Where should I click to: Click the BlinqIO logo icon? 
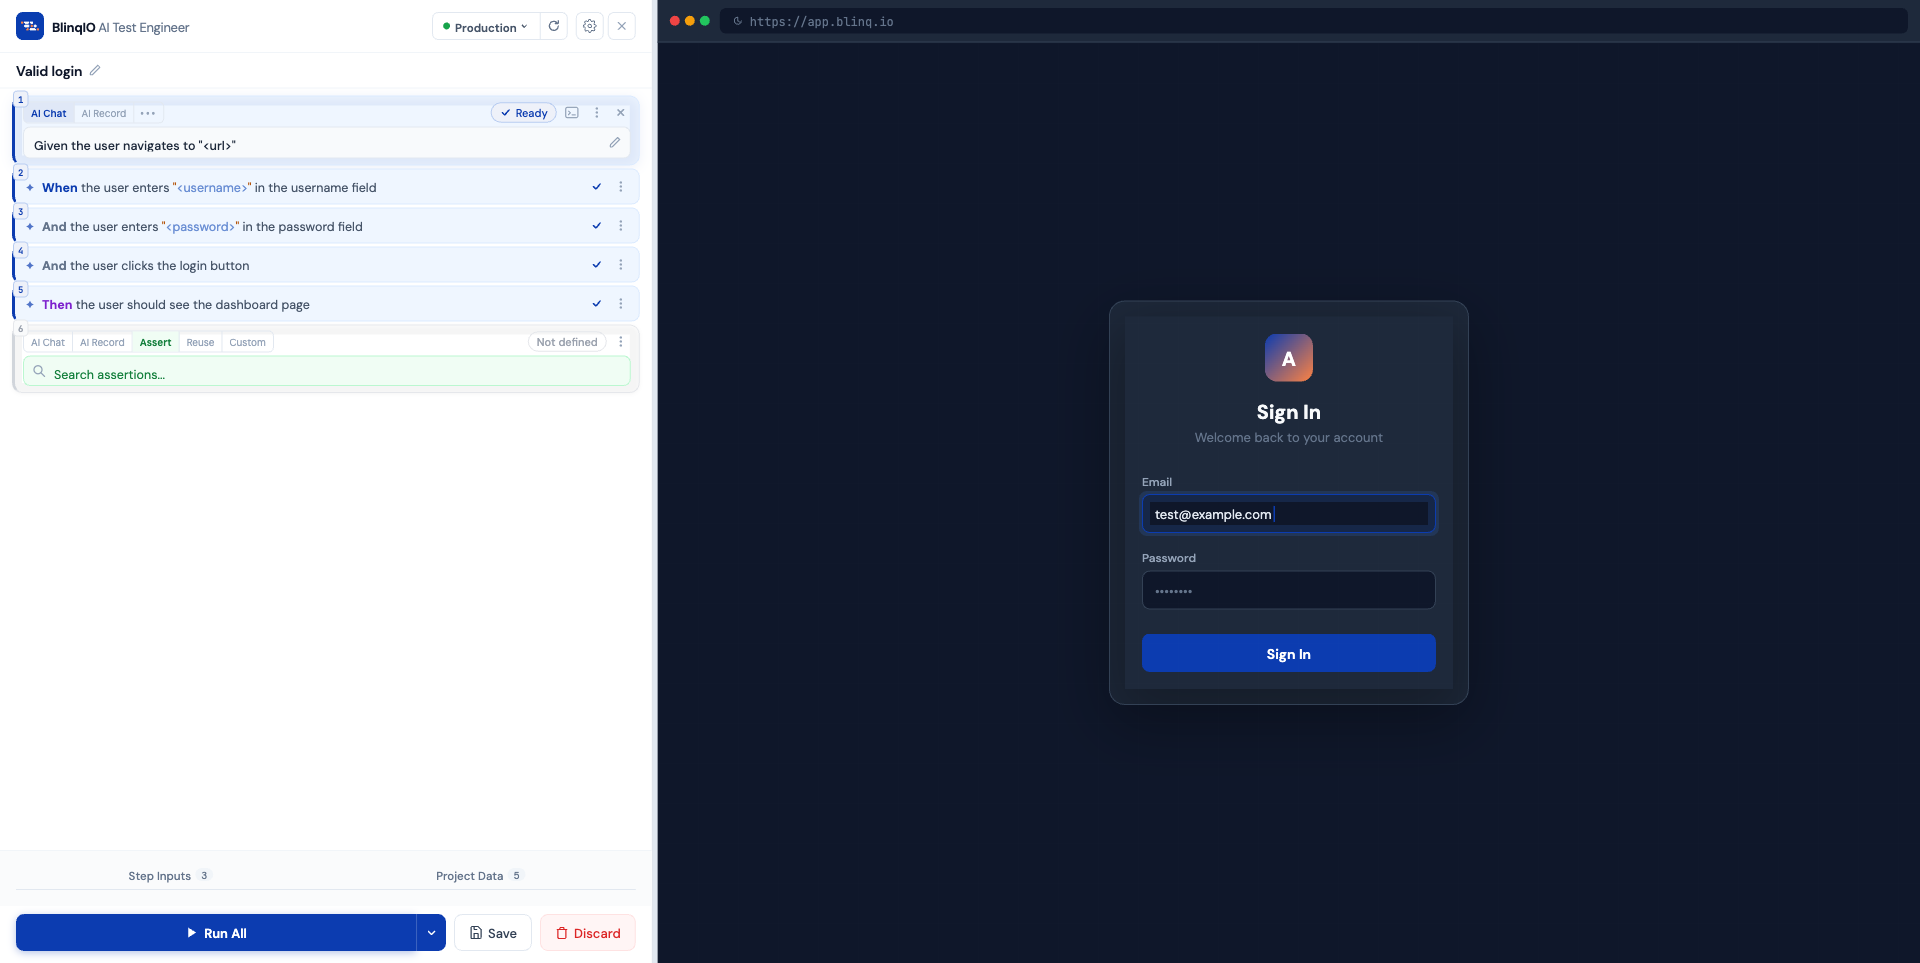[x=29, y=26]
